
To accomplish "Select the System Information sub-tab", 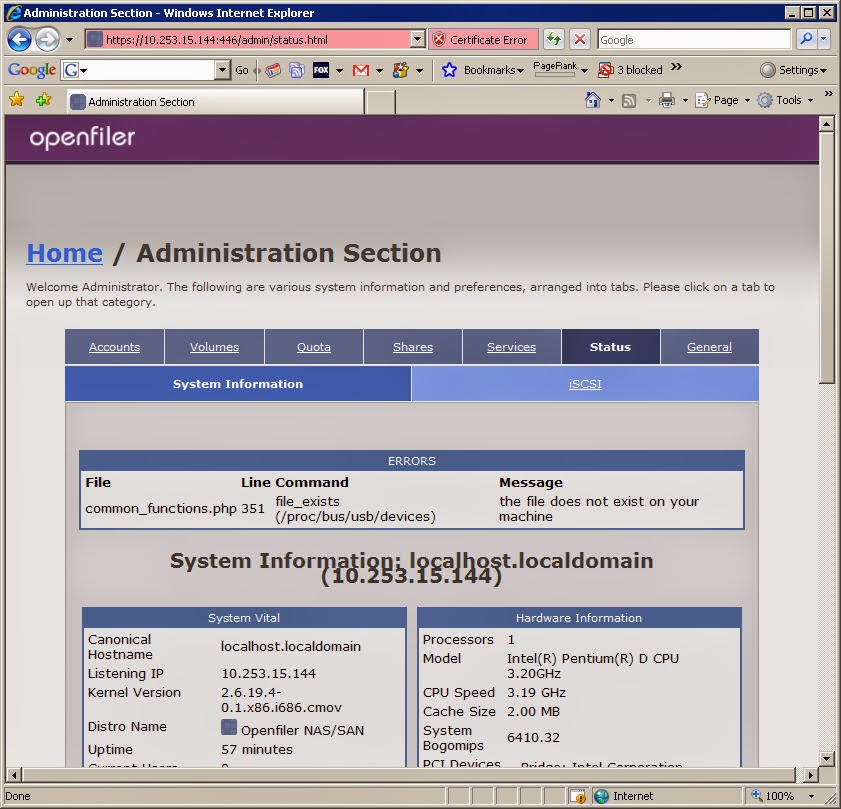I will pyautogui.click(x=238, y=384).
